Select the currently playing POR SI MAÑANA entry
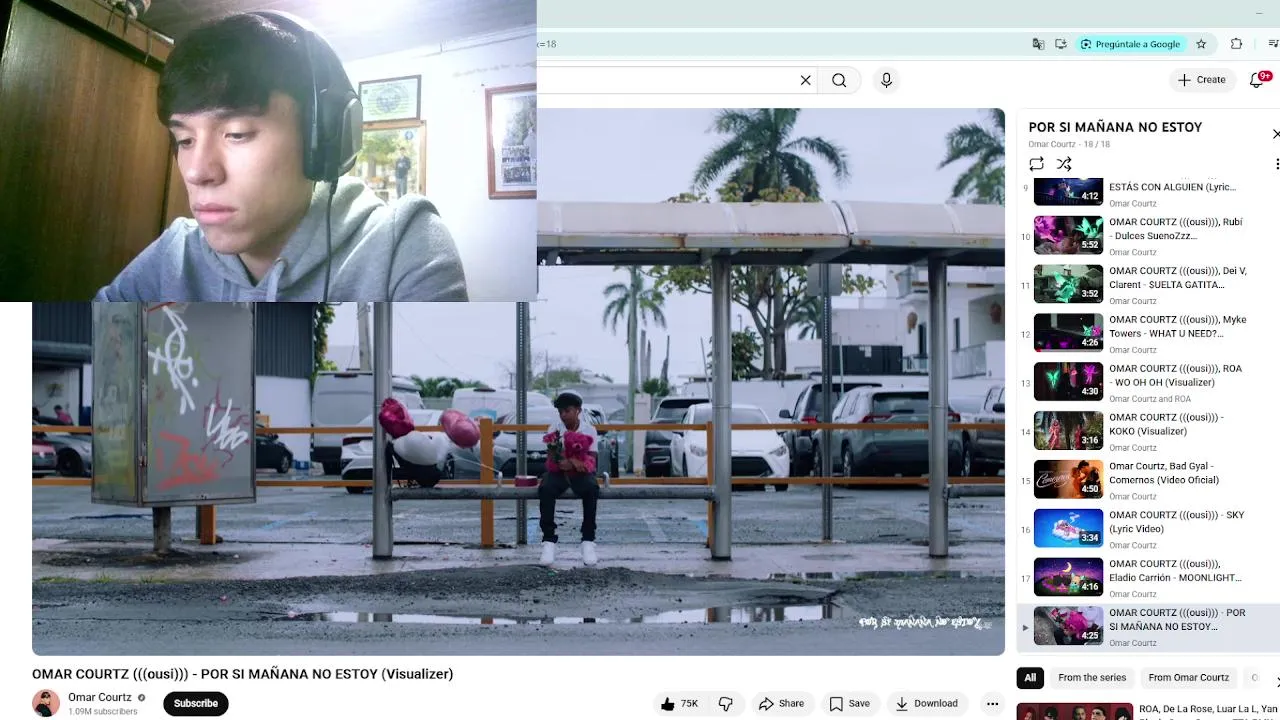1280x720 pixels. (1147, 627)
